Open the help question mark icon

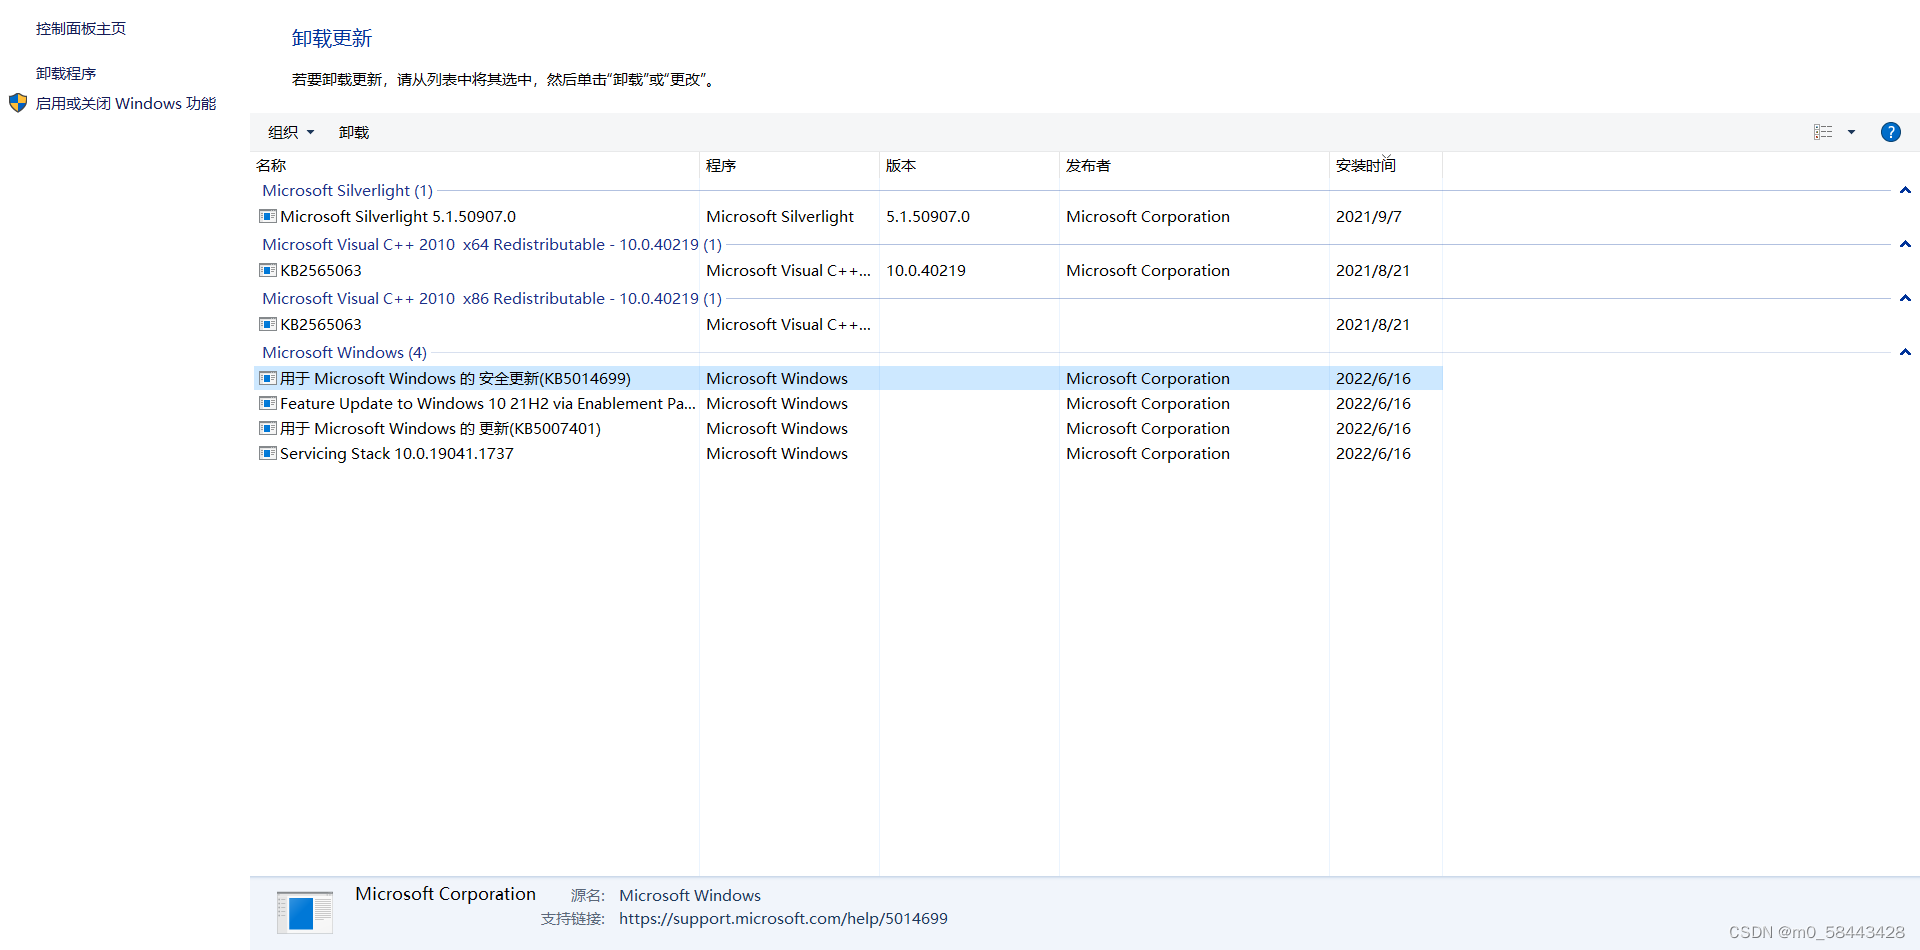(1890, 132)
